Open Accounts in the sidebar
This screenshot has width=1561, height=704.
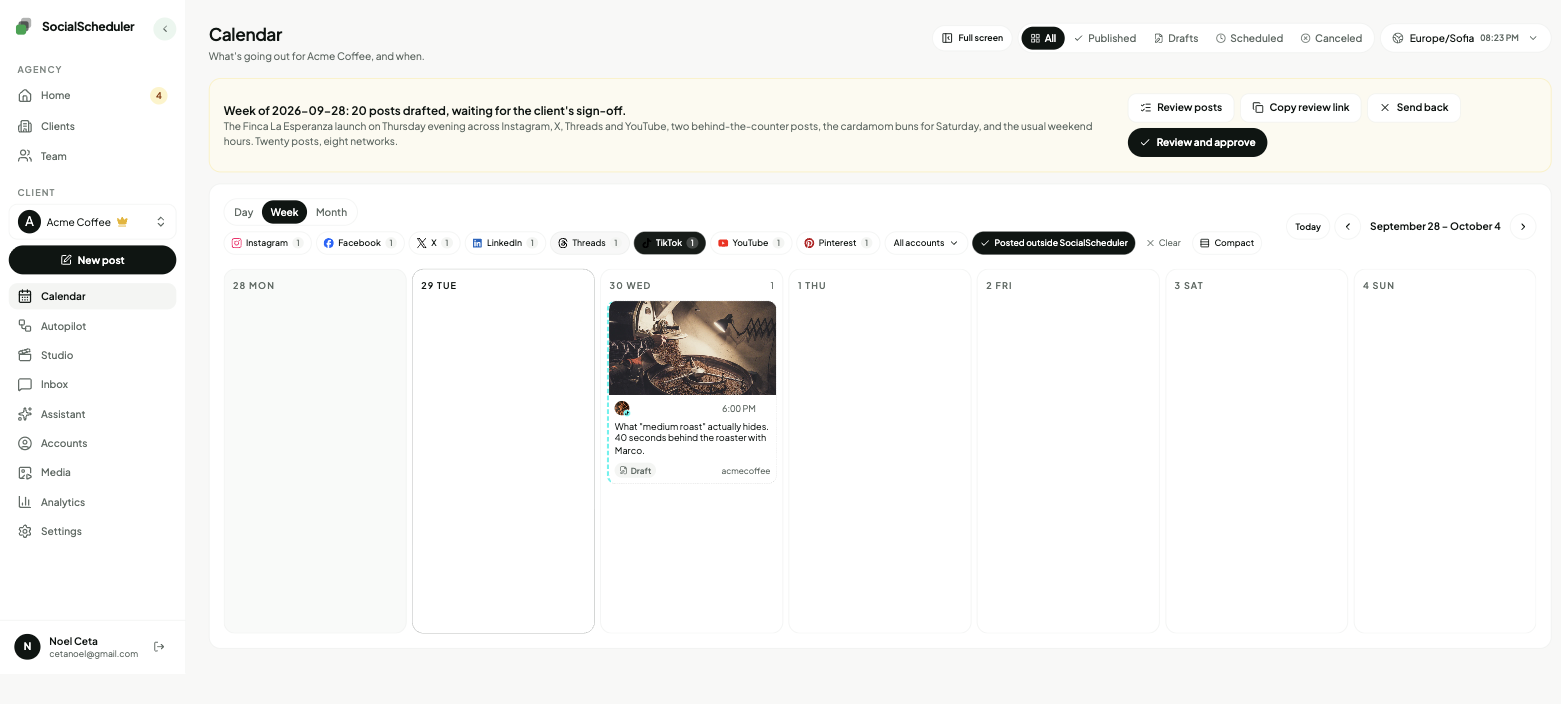[x=92, y=443]
